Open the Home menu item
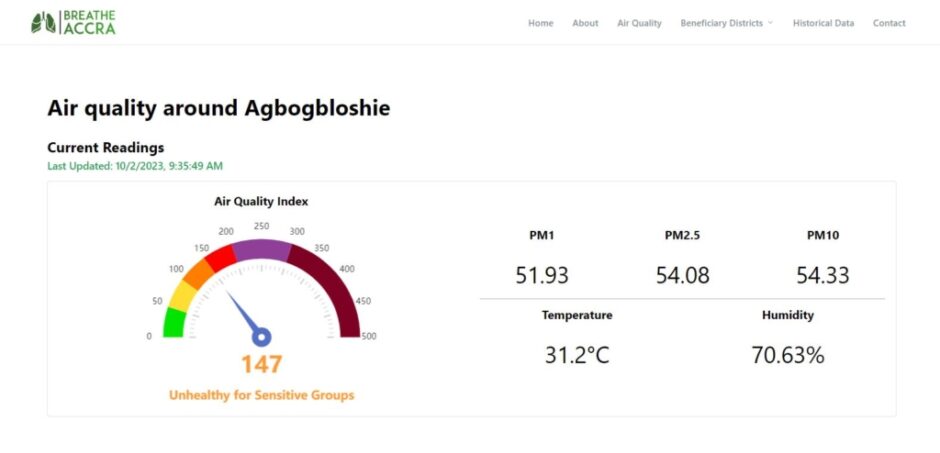This screenshot has height=453, width=940. (540, 23)
